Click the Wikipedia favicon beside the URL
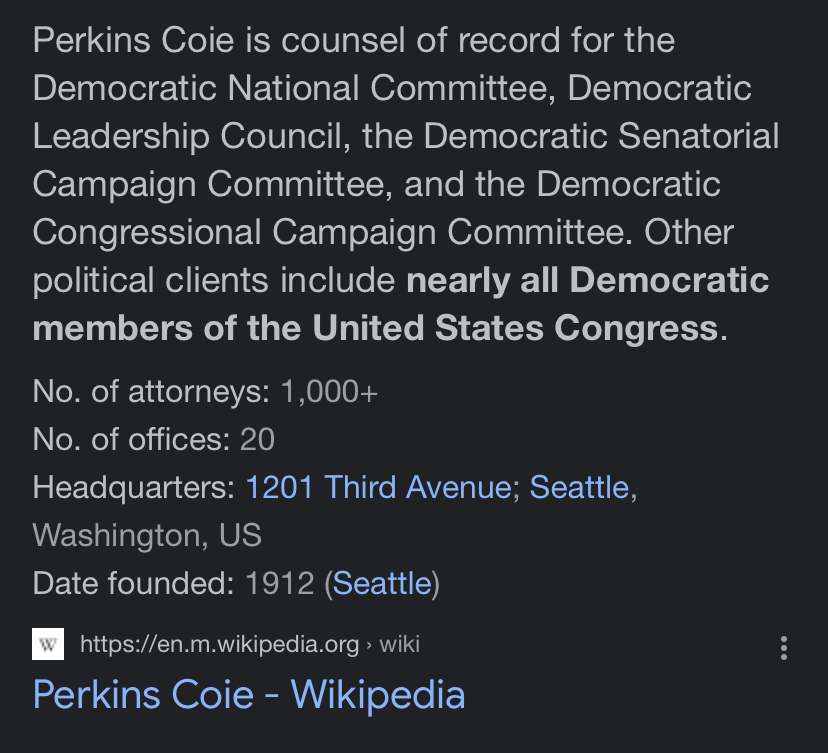The width and height of the screenshot is (828, 753). [x=48, y=644]
